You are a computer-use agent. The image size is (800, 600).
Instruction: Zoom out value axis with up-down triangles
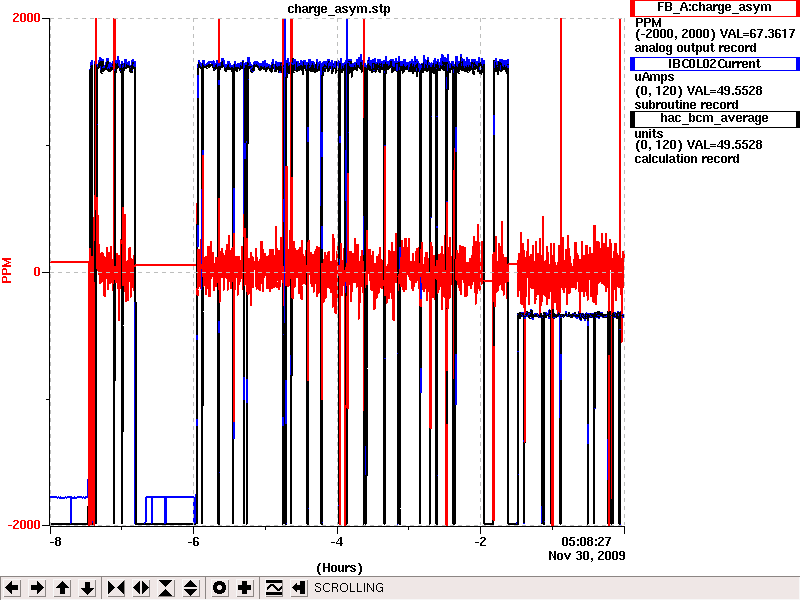(x=191, y=588)
